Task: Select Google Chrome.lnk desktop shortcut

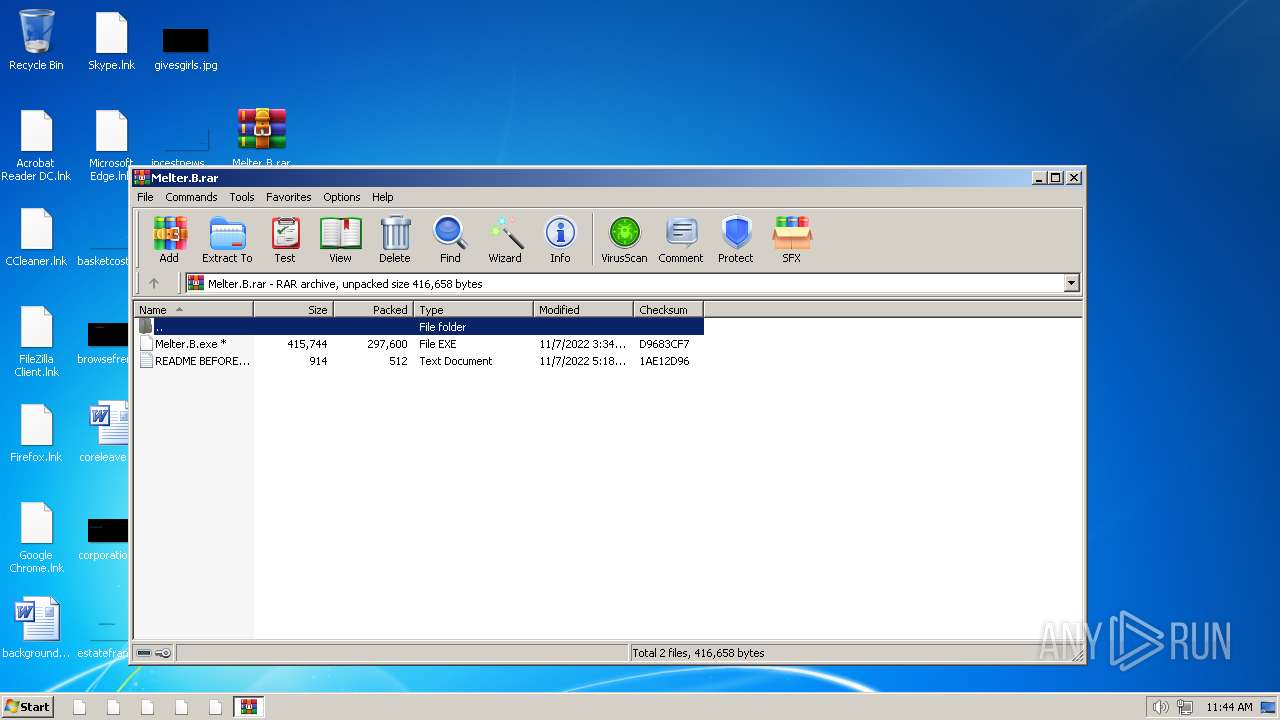Action: click(x=36, y=536)
